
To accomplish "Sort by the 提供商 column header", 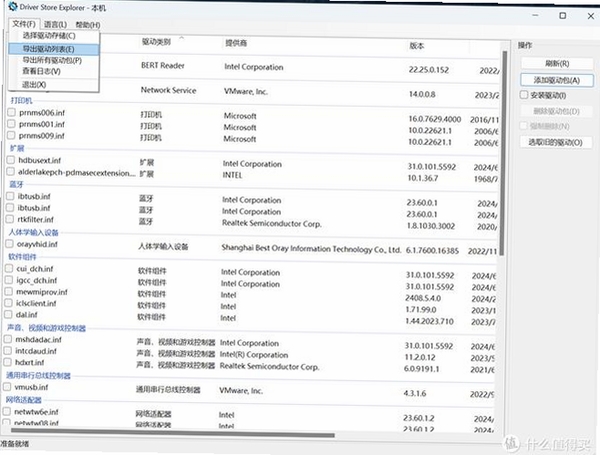I will point(236,43).
